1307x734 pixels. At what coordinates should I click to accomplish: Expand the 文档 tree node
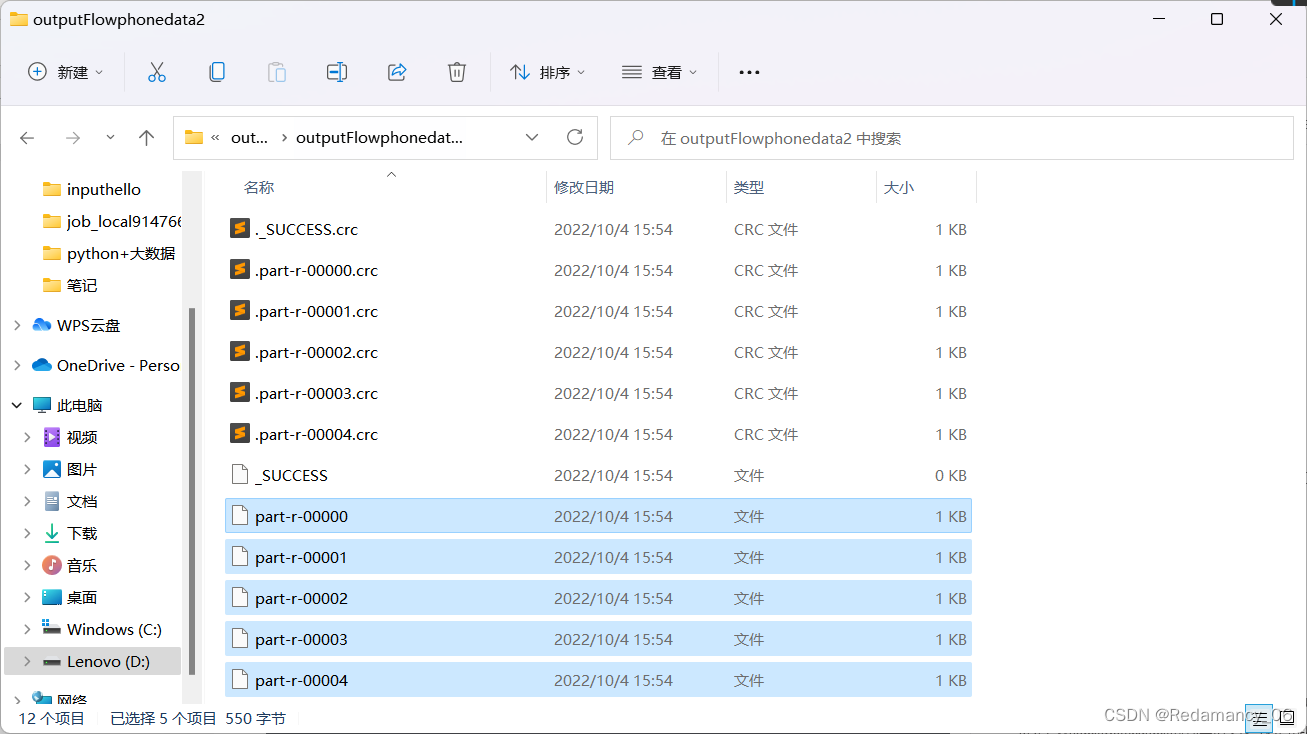pyautogui.click(x=28, y=501)
